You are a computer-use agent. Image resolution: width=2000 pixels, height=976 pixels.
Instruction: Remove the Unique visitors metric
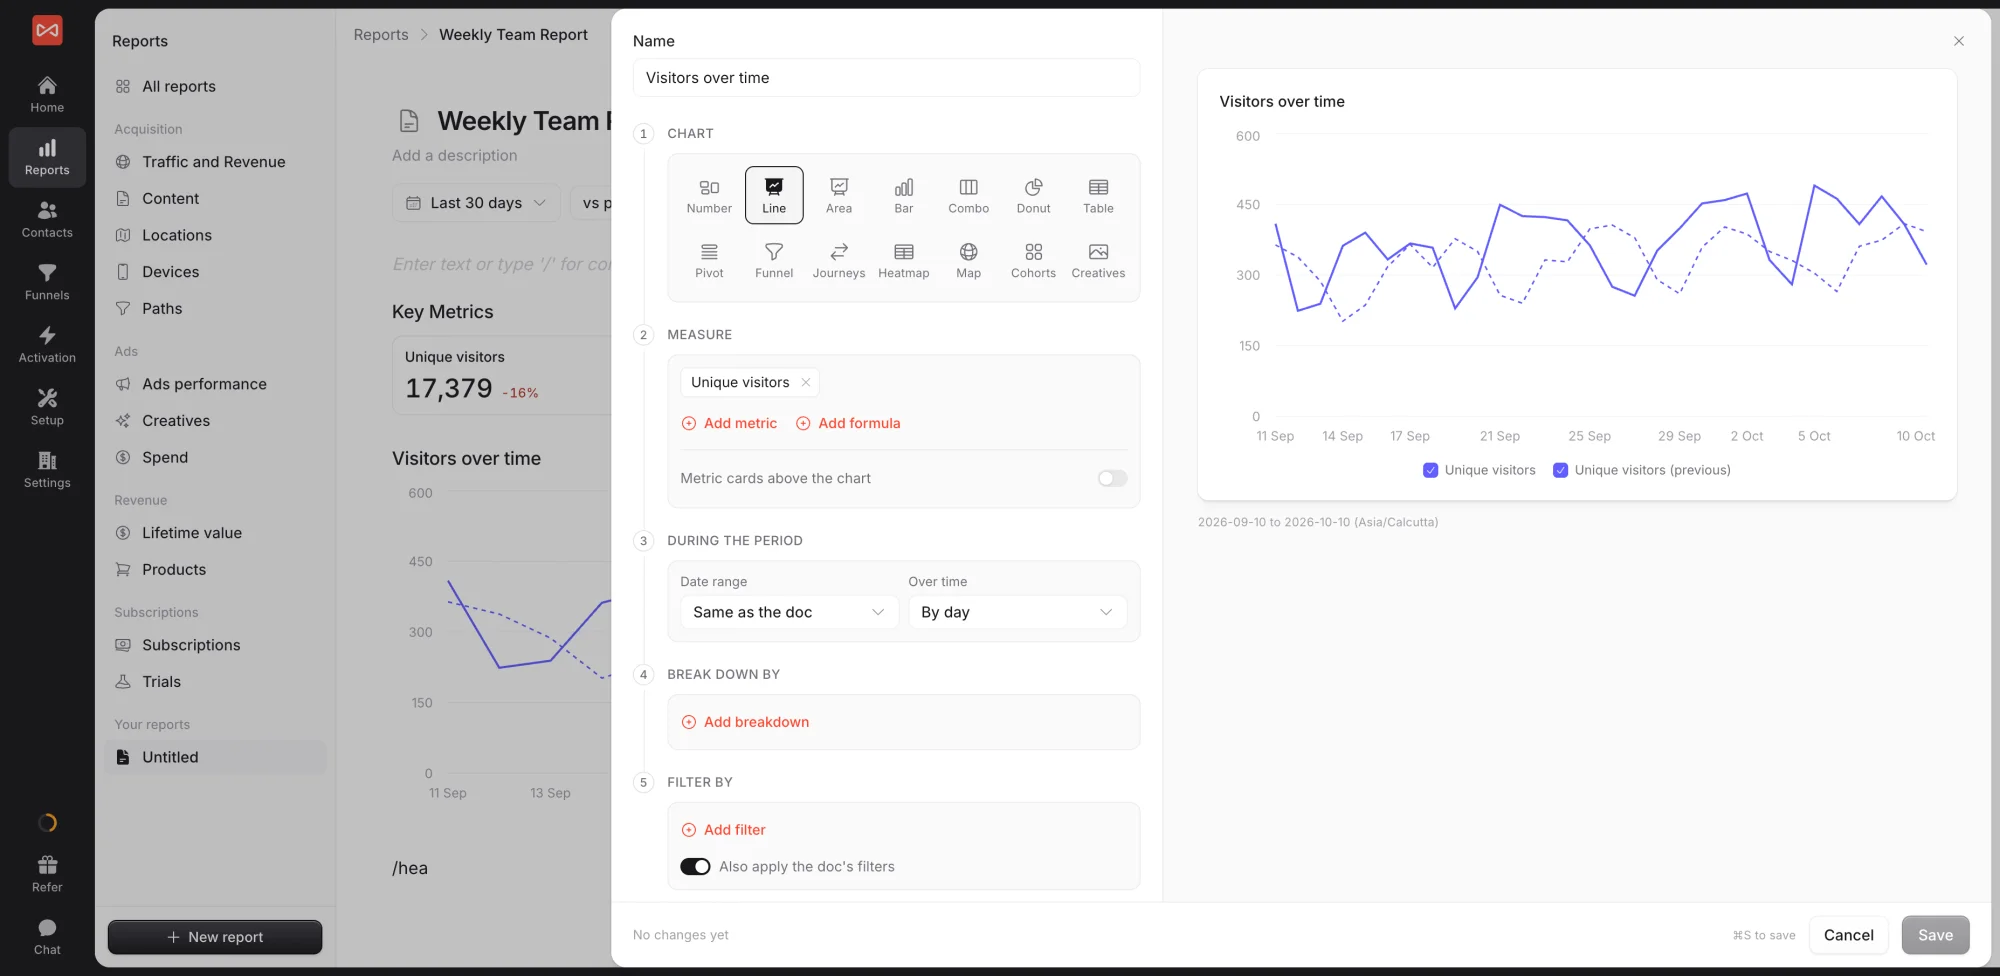[806, 382]
